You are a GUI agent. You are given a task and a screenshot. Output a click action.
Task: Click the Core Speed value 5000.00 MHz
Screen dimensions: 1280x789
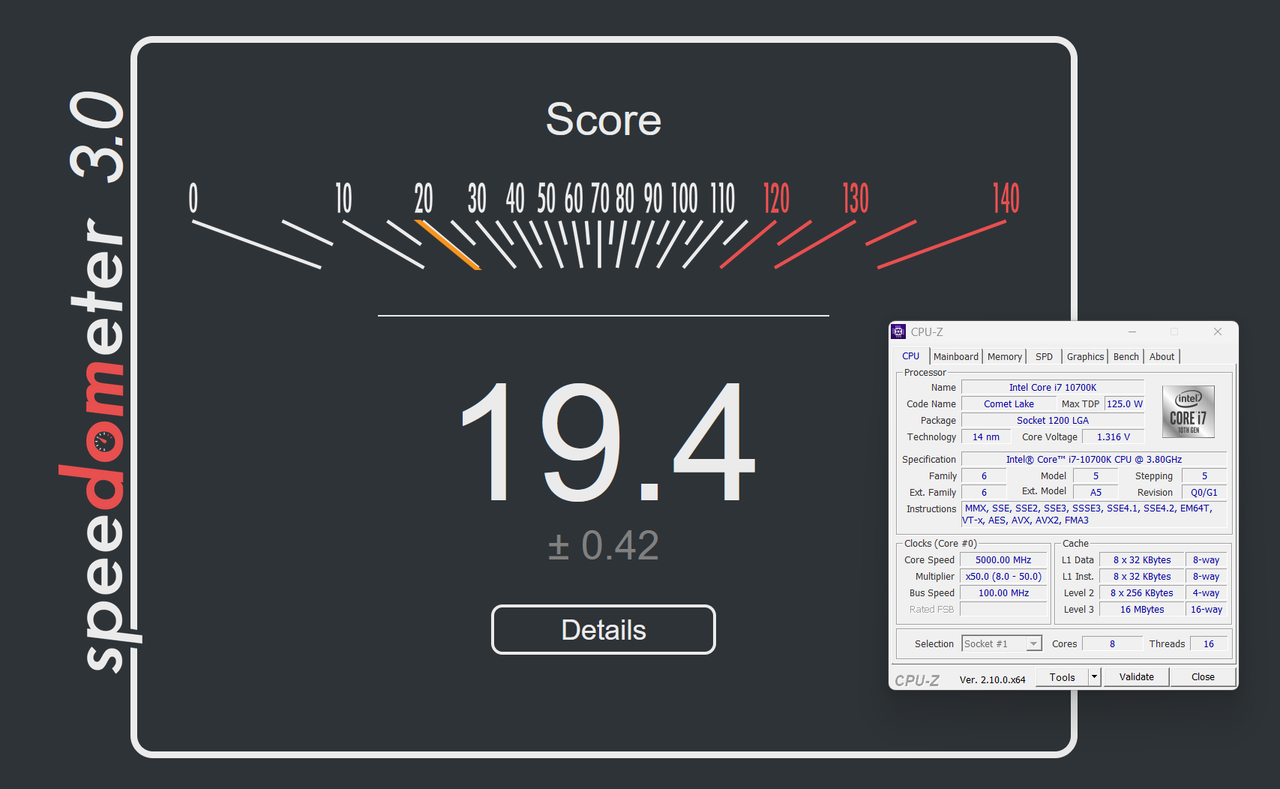tap(1003, 560)
